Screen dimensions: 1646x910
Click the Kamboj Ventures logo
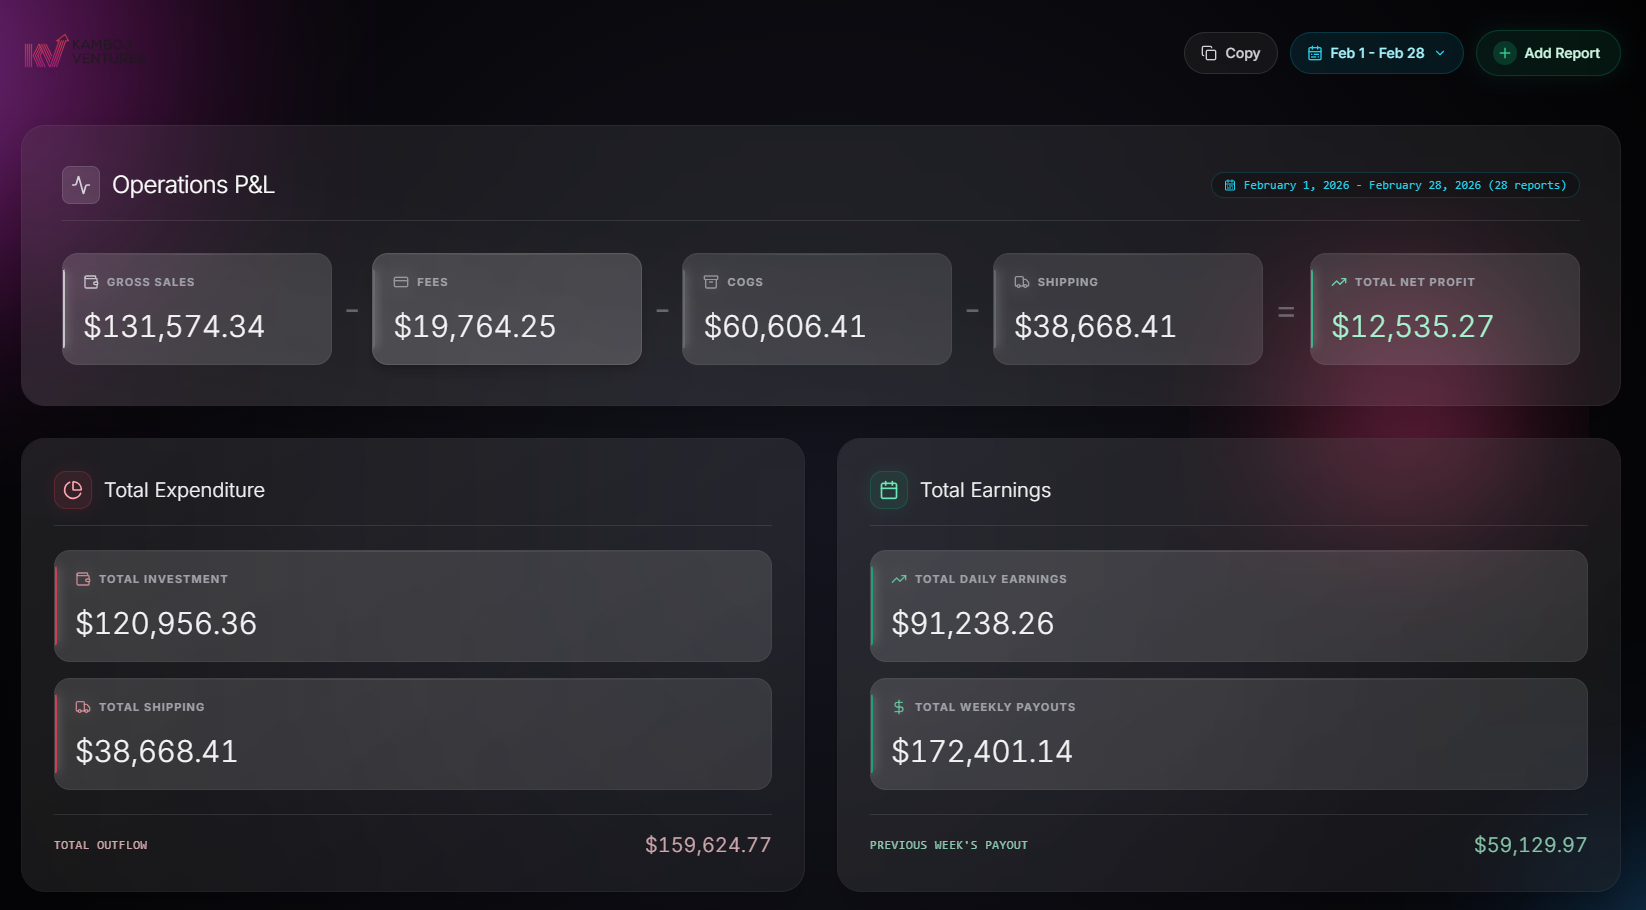(x=83, y=51)
